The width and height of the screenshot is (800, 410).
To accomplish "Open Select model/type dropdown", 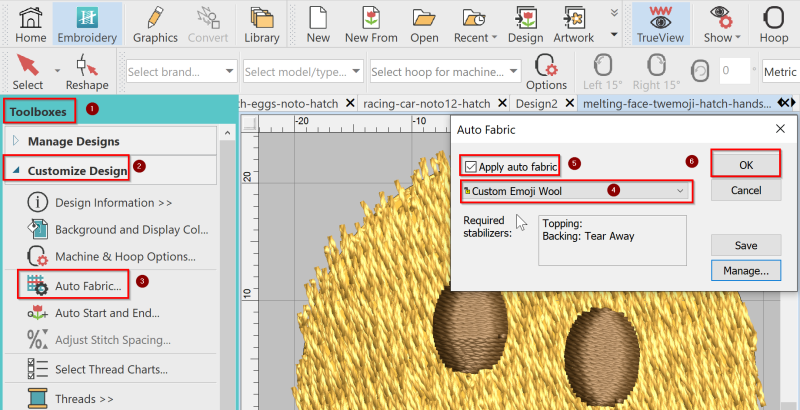I will pyautogui.click(x=303, y=72).
